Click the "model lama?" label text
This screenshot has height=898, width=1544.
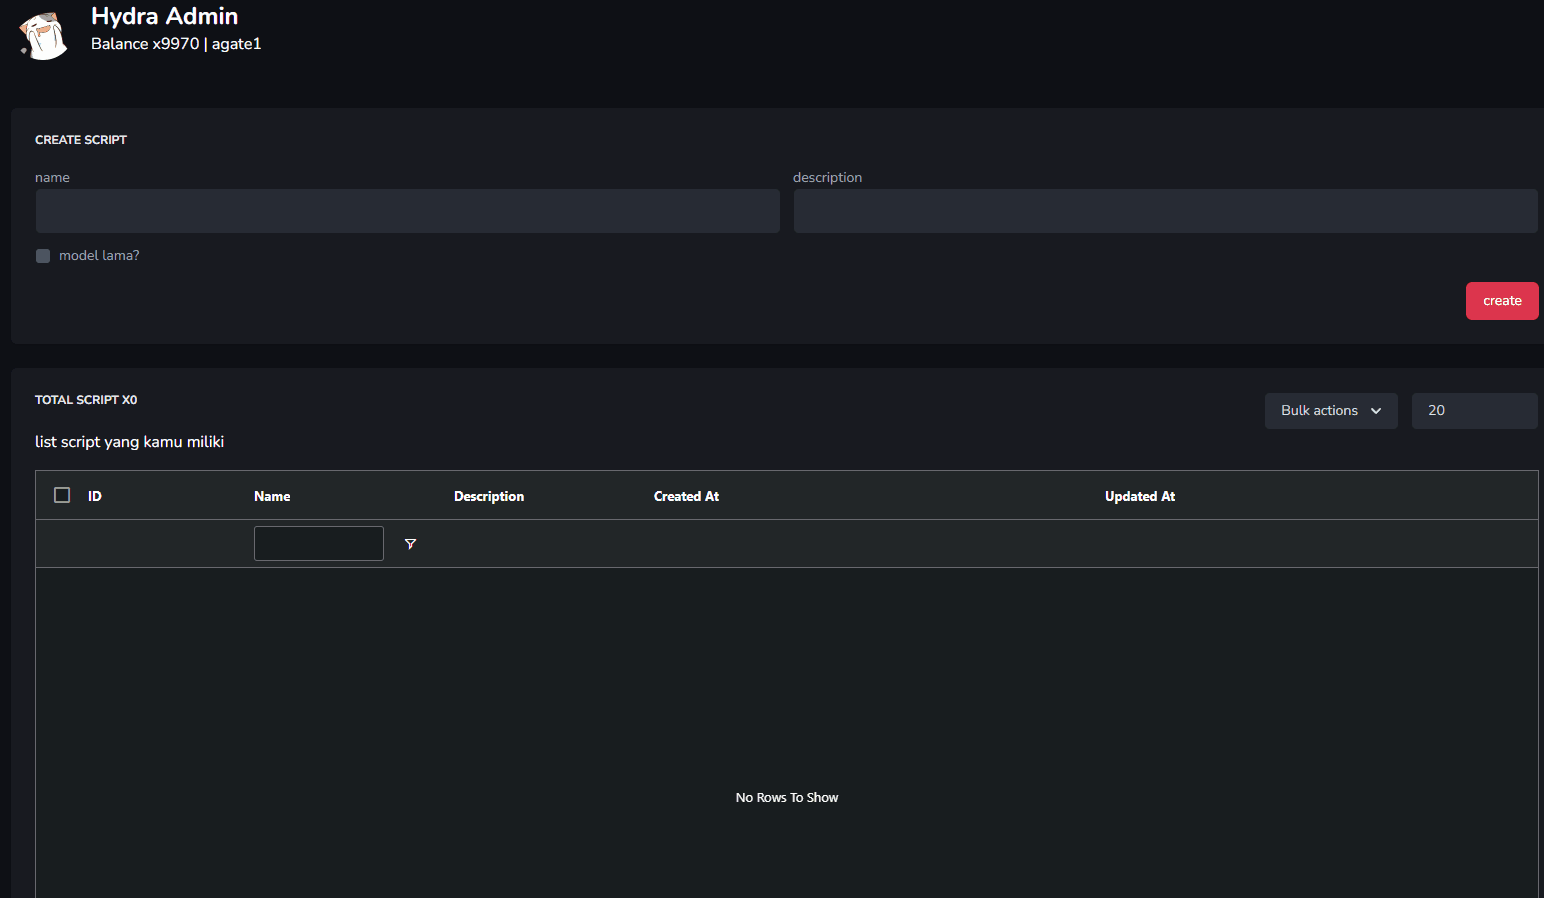(x=99, y=256)
